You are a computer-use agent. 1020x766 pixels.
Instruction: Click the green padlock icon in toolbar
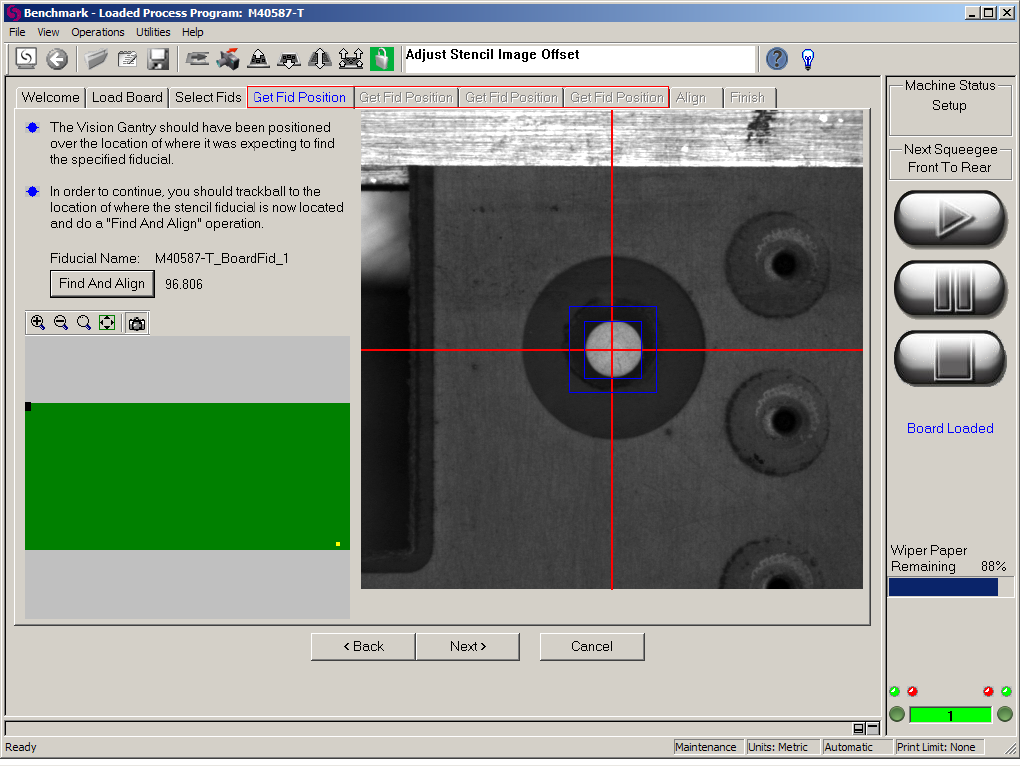[x=381, y=59]
